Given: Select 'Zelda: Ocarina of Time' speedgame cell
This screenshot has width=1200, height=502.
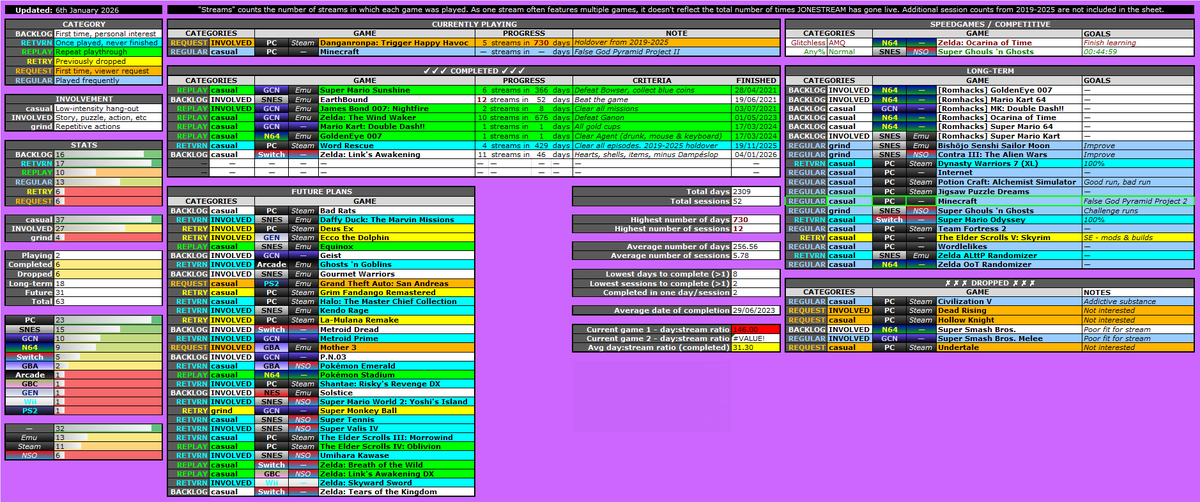Looking at the screenshot, I should click(x=1008, y=43).
